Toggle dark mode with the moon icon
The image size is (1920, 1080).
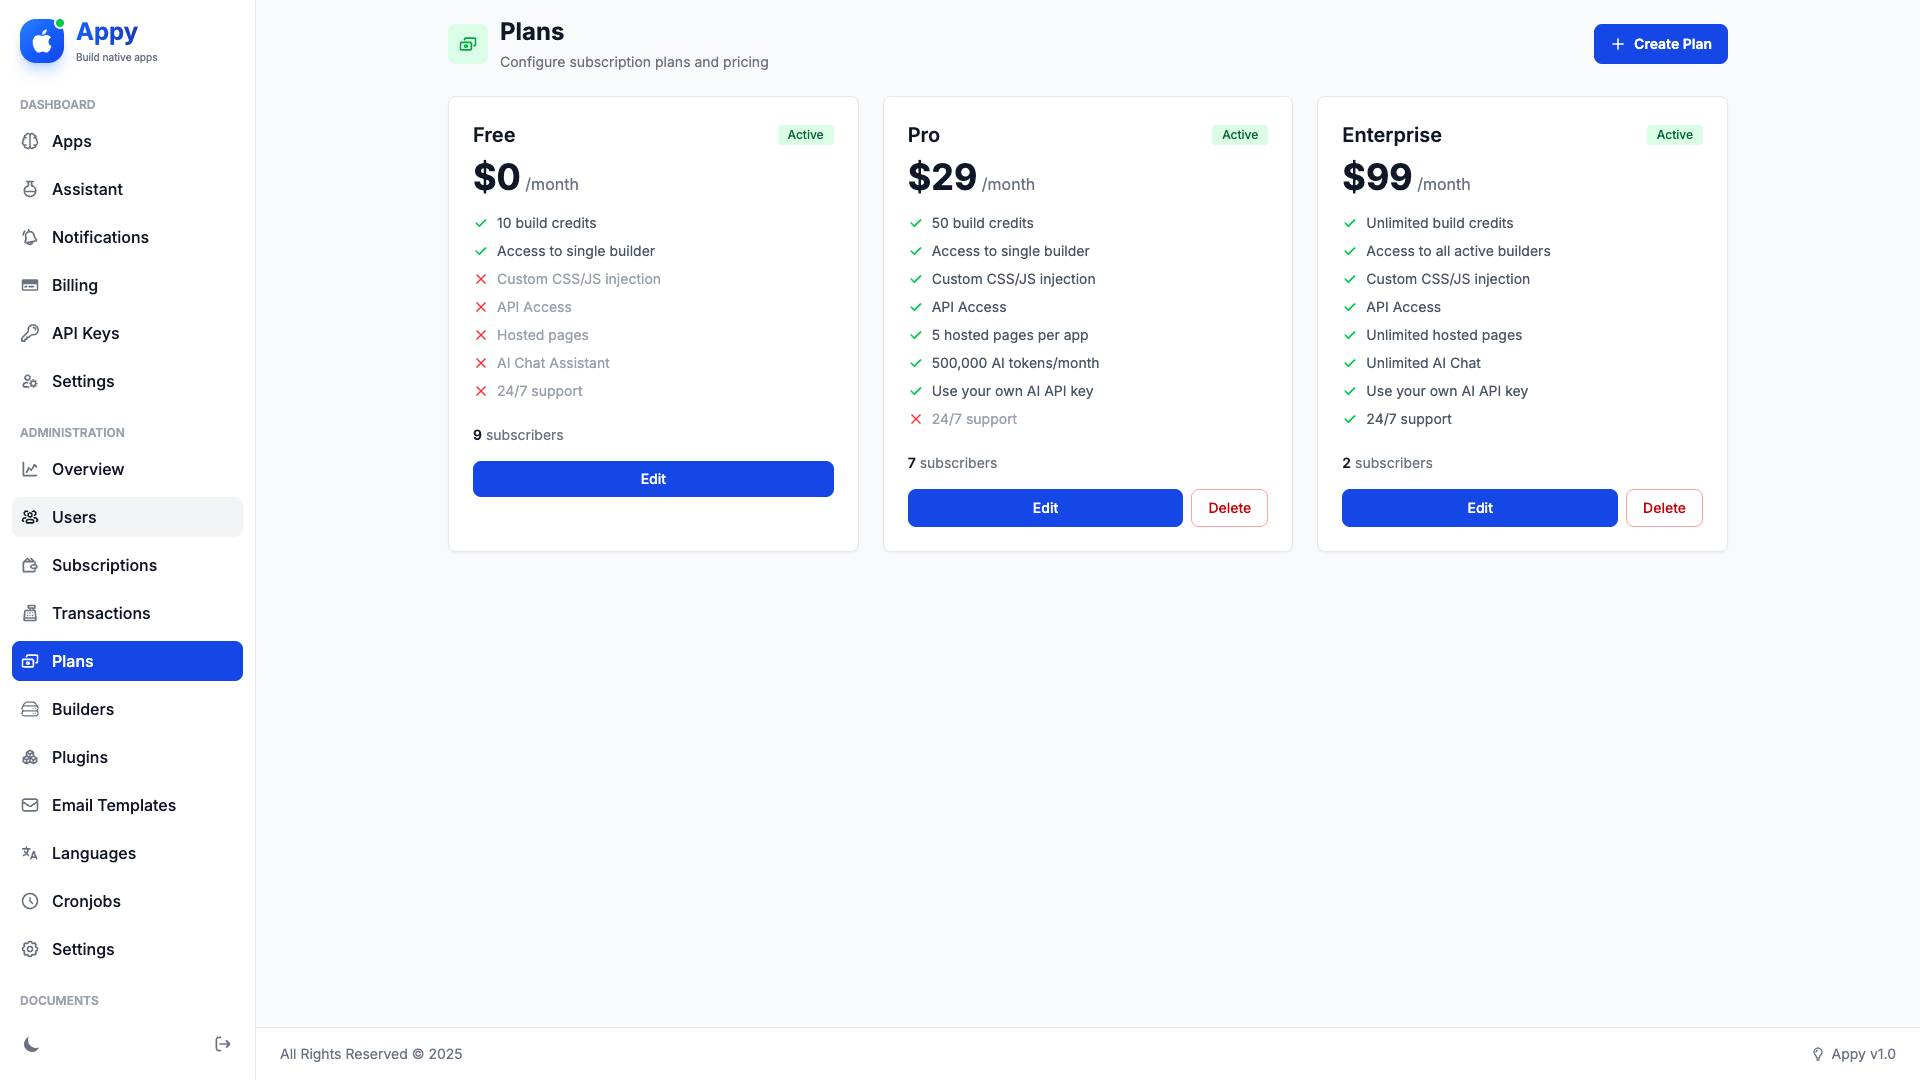pos(31,1045)
